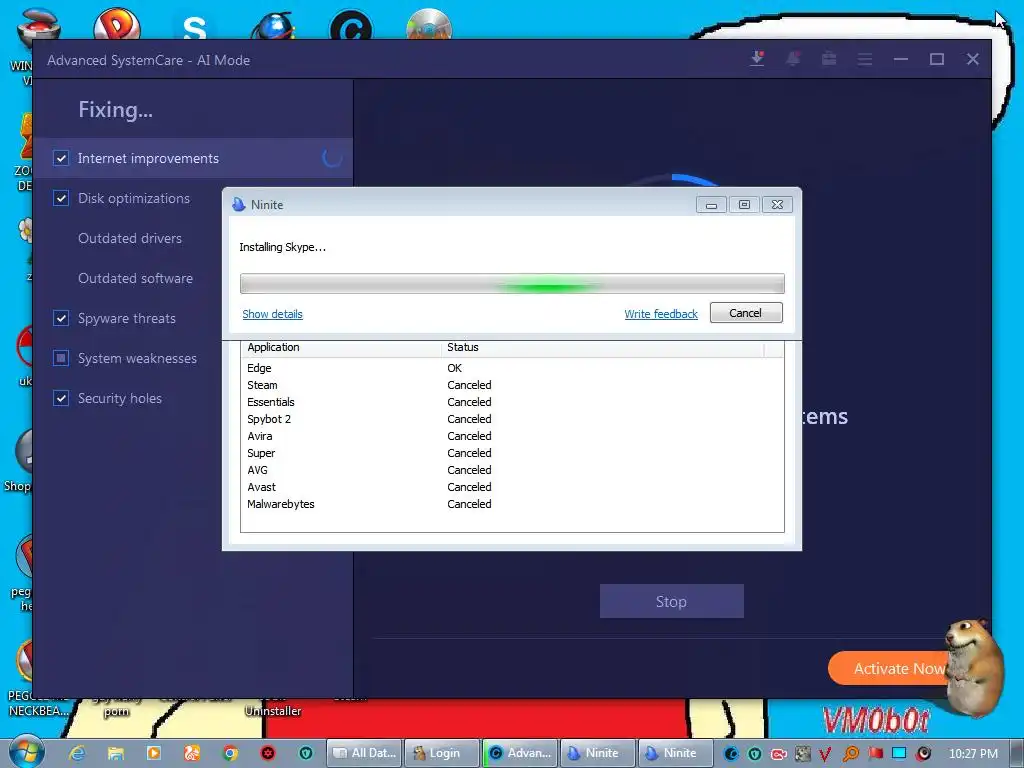Select the Essentials row in the Ninite list
Viewport: 1024px width, 768px height.
(512, 402)
